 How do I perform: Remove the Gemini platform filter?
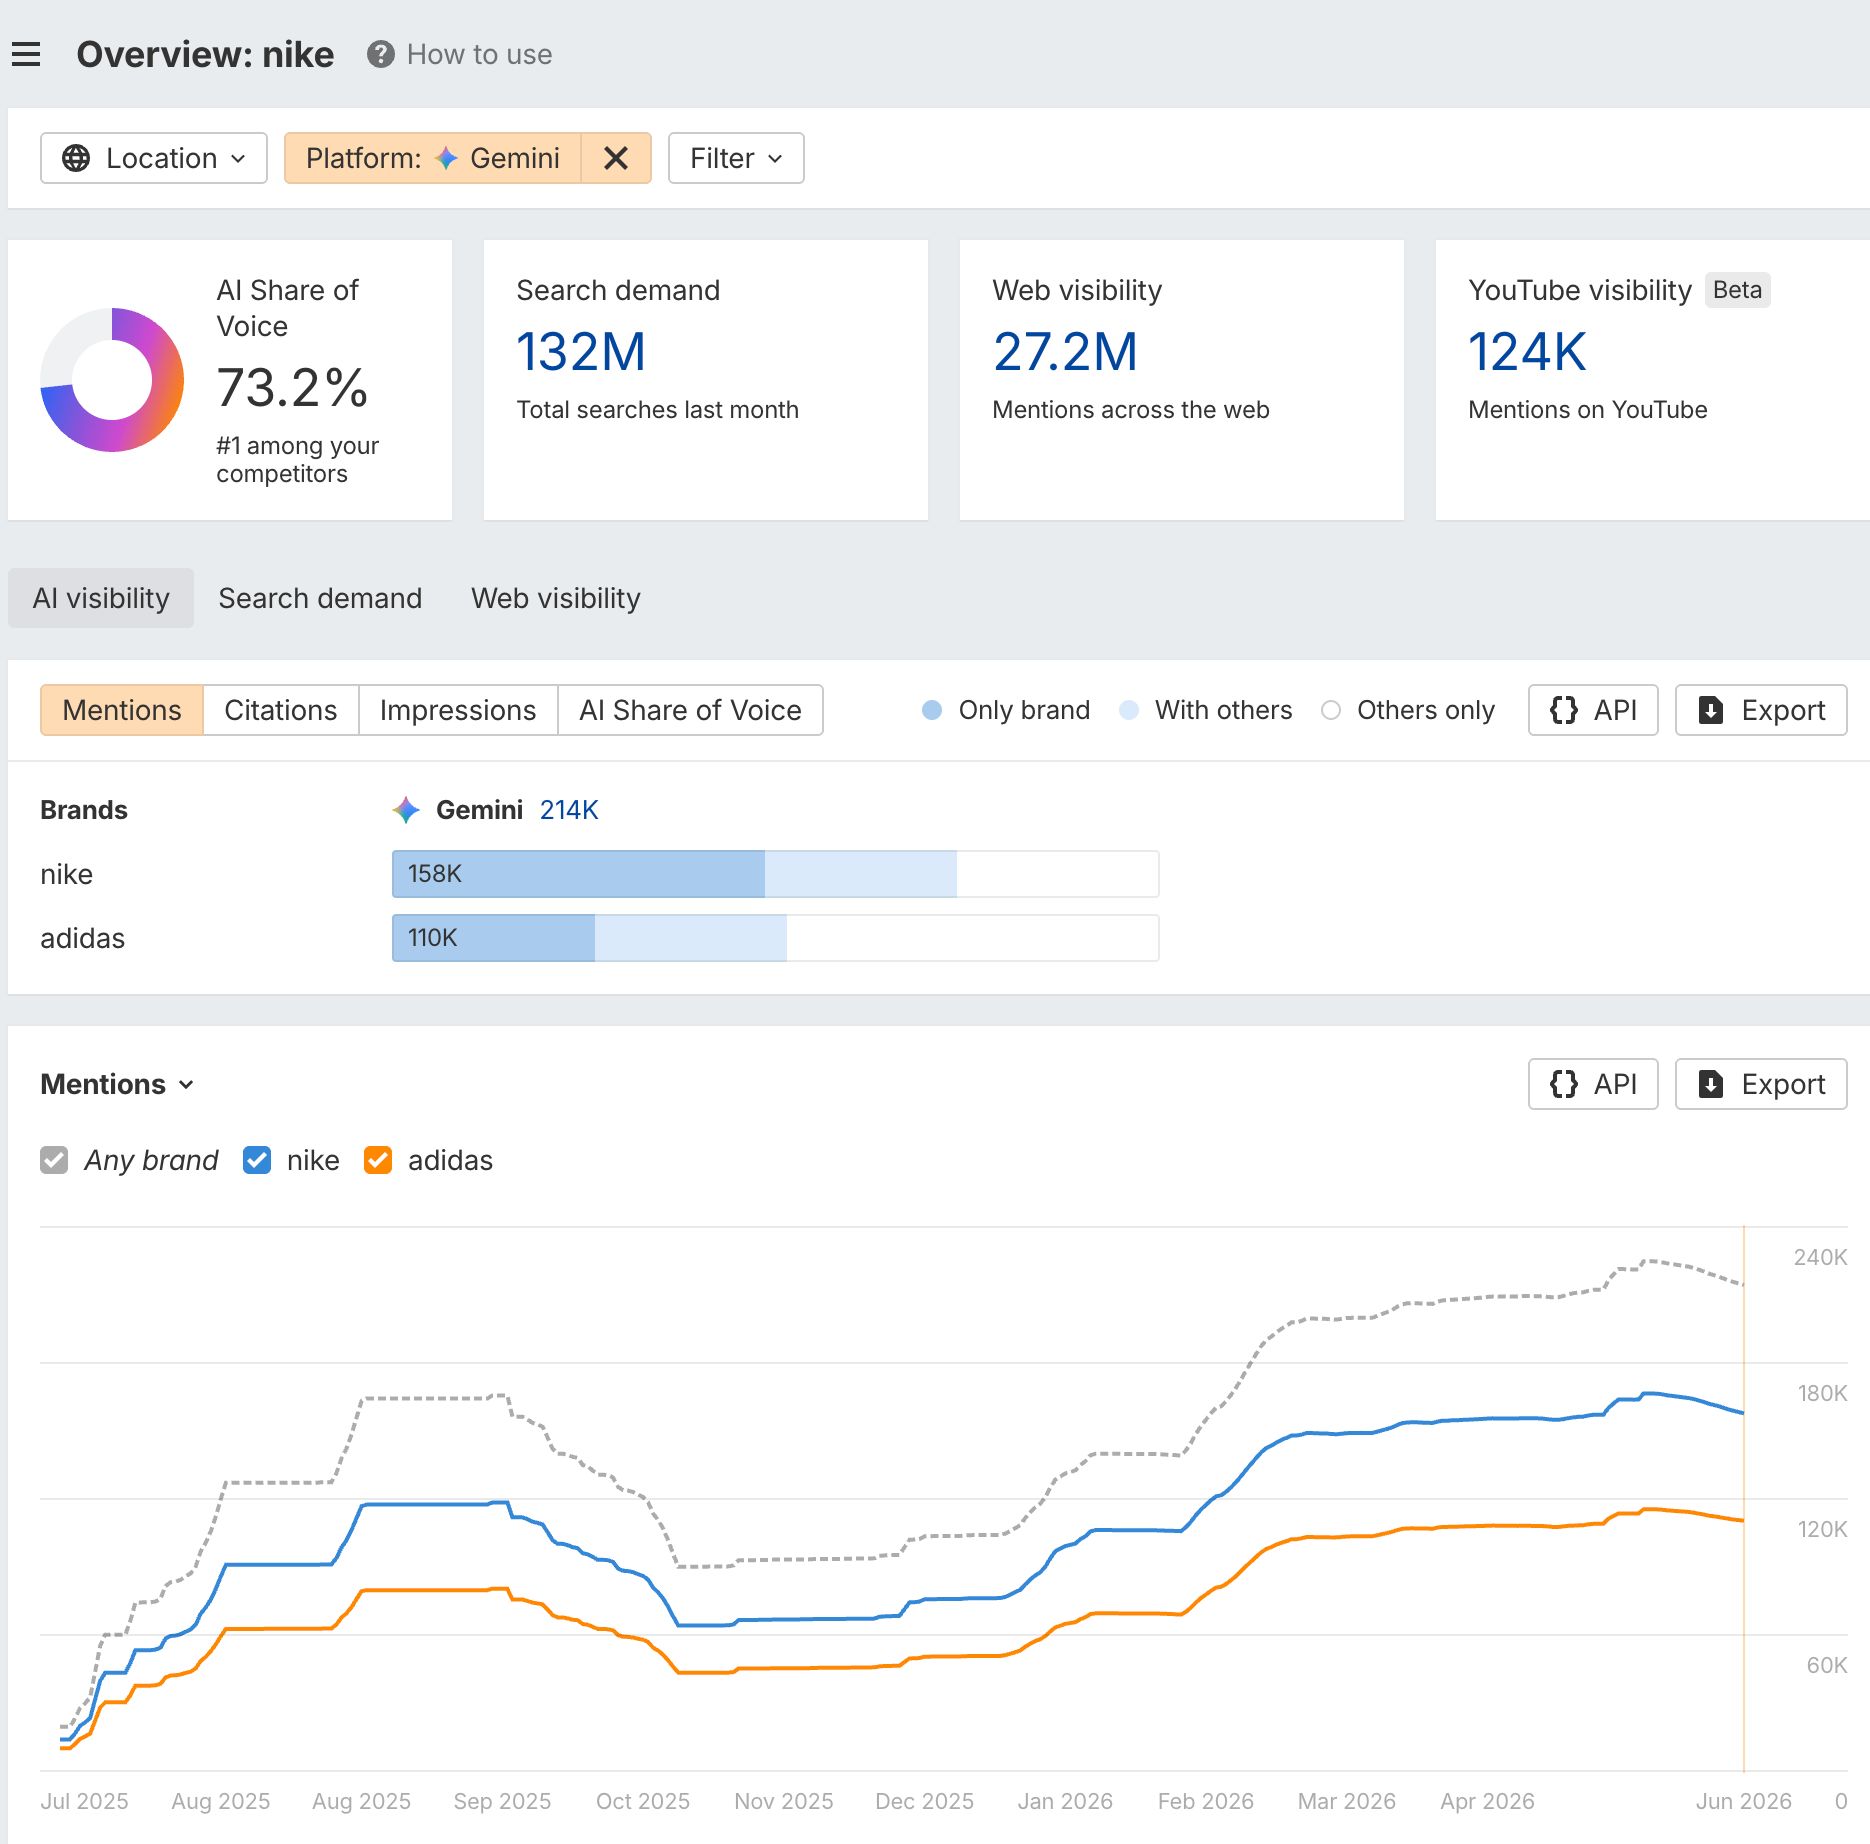[x=616, y=158]
